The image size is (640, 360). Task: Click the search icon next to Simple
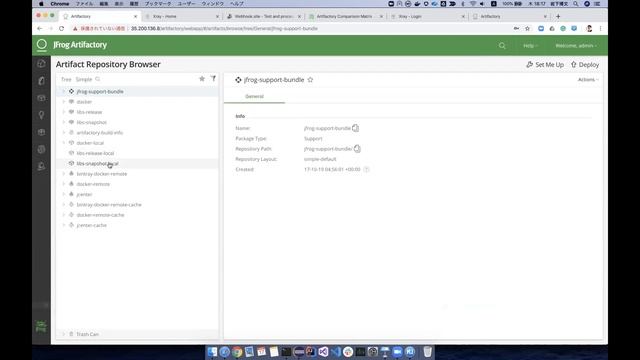tap(98, 79)
